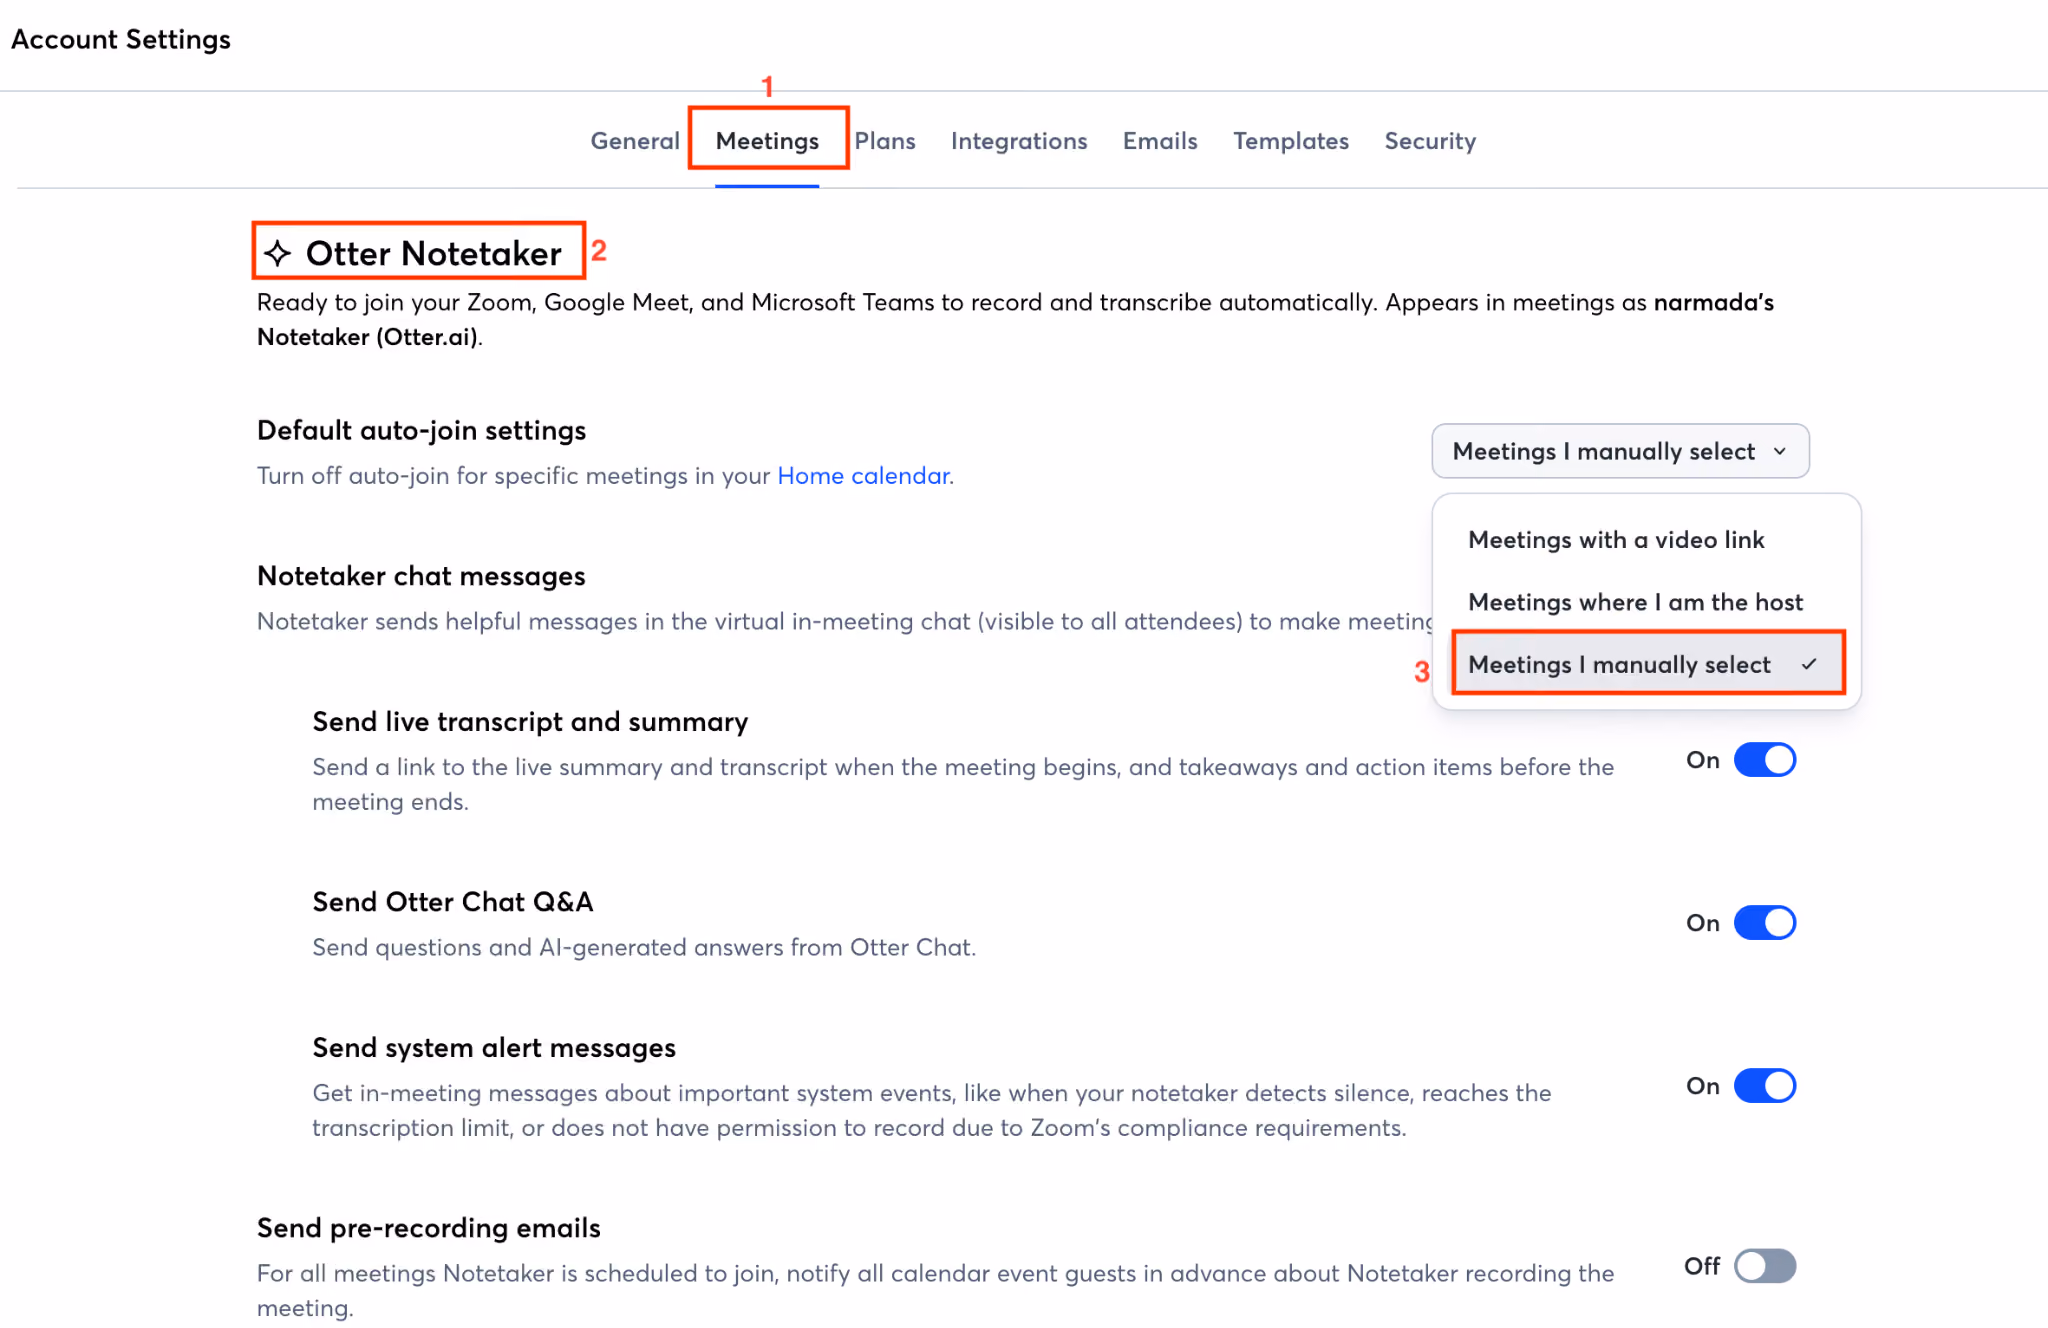Choose Meetings with a video link
This screenshot has width=2048, height=1328.
point(1616,540)
